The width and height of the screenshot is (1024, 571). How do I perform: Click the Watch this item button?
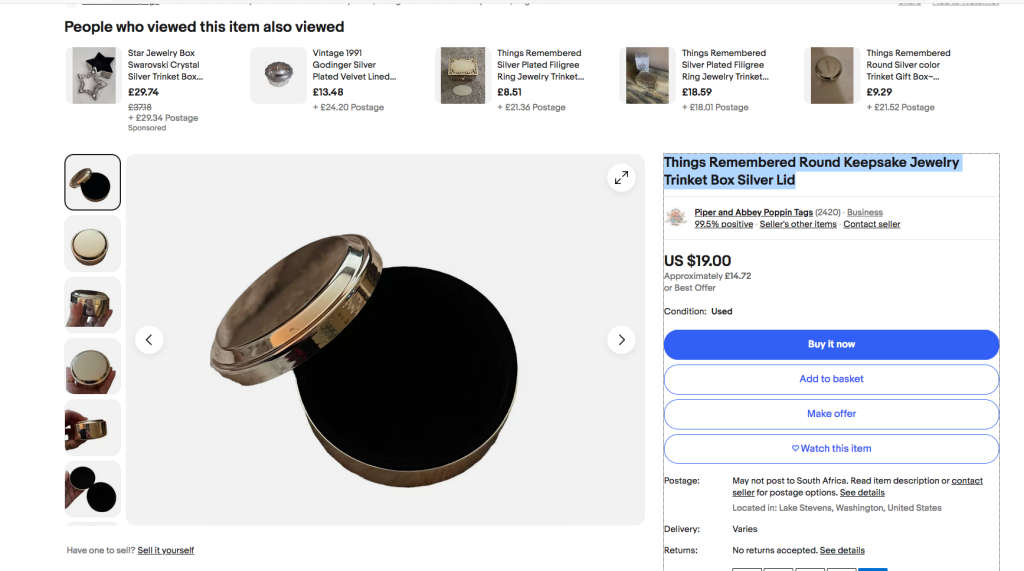coord(831,448)
